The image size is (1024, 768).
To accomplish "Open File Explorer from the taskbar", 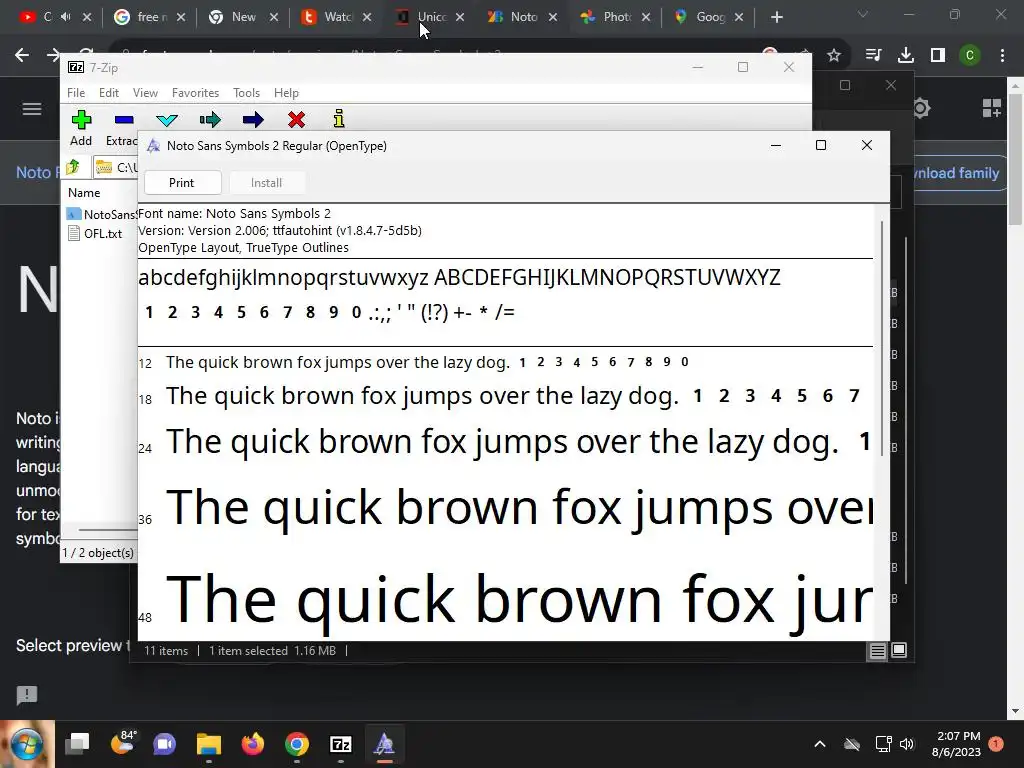I will coord(209,744).
